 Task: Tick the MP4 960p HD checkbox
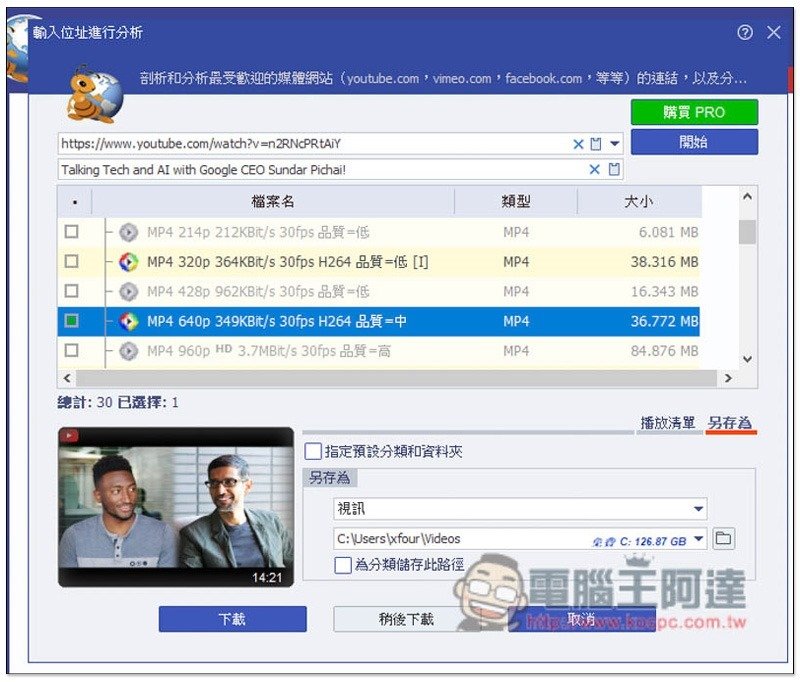[x=71, y=350]
